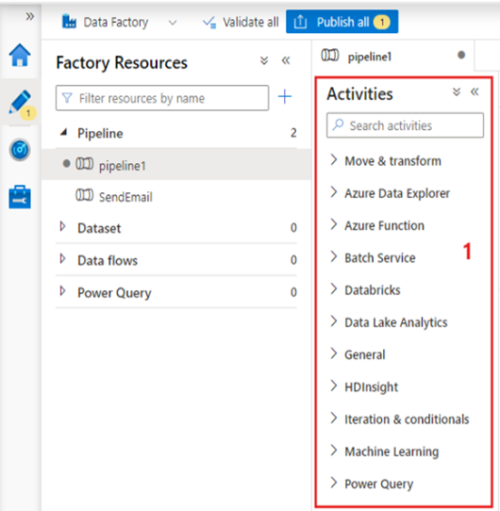Click the Factory Resources heading
Viewport: 500px width, 511px height.
122,63
